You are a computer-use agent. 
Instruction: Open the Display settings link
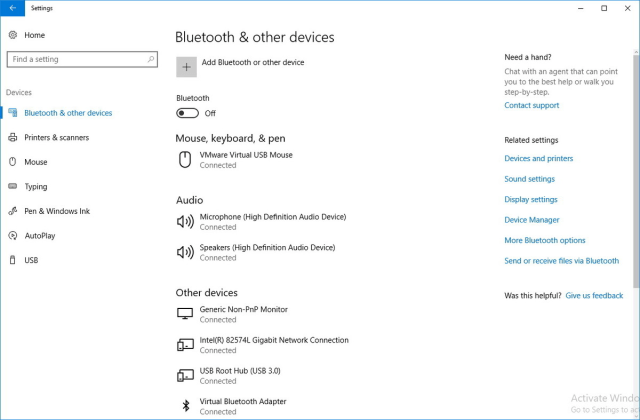(531, 199)
